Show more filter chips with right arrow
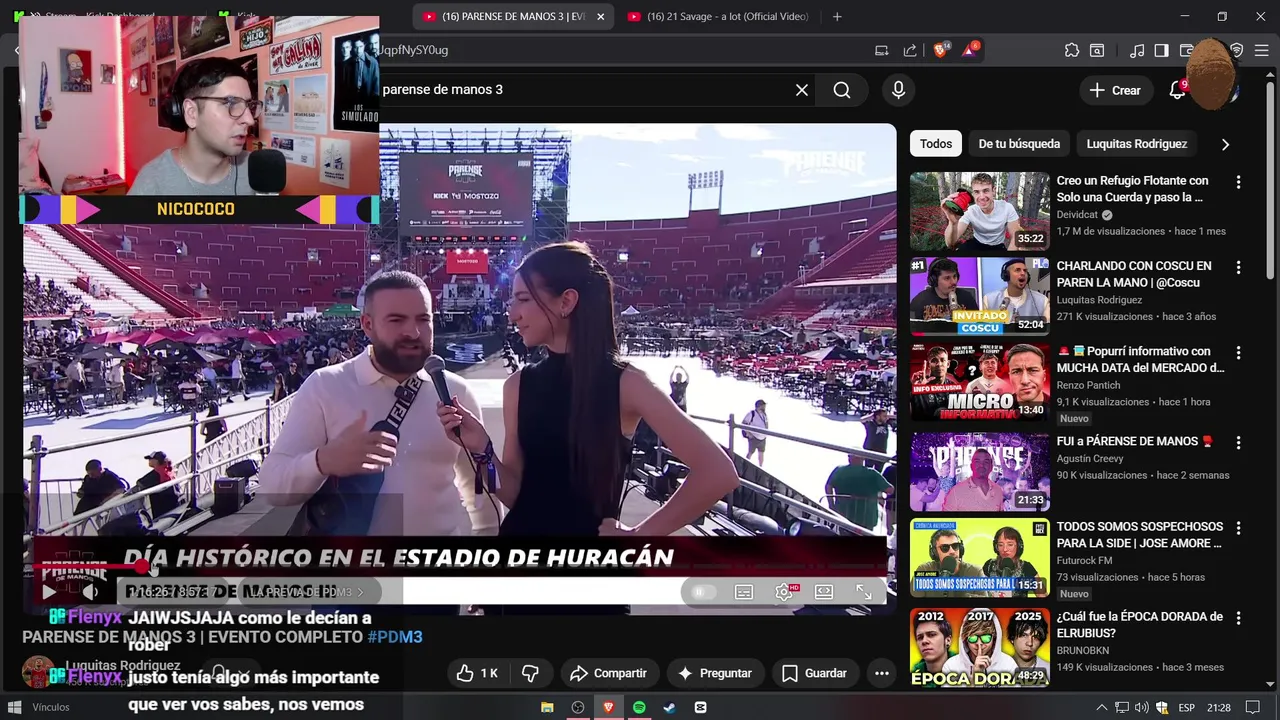The width and height of the screenshot is (1280, 720). pyautogui.click(x=1225, y=144)
